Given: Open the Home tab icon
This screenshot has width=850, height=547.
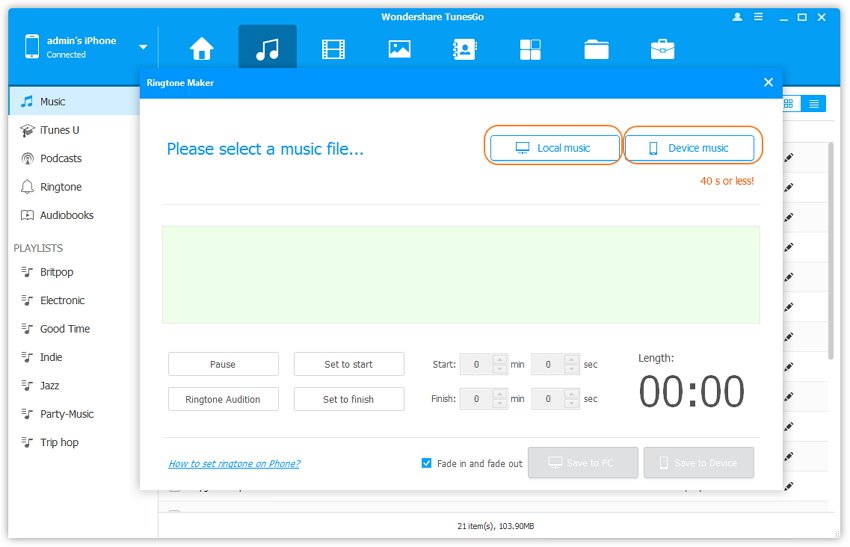Looking at the screenshot, I should point(202,49).
